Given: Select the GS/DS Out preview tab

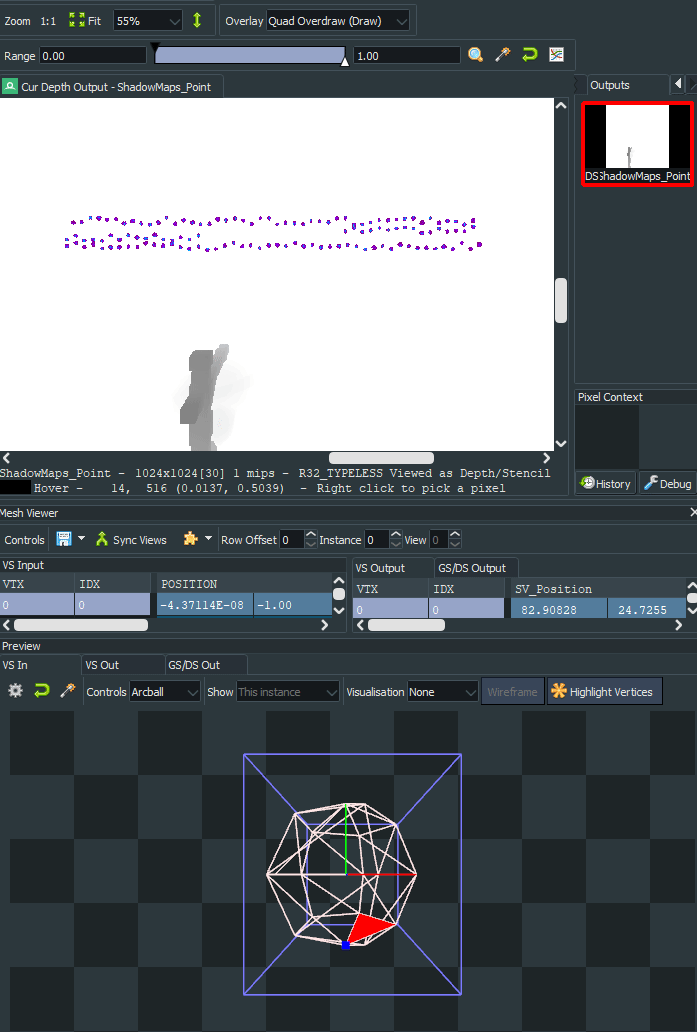Looking at the screenshot, I should point(206,665).
